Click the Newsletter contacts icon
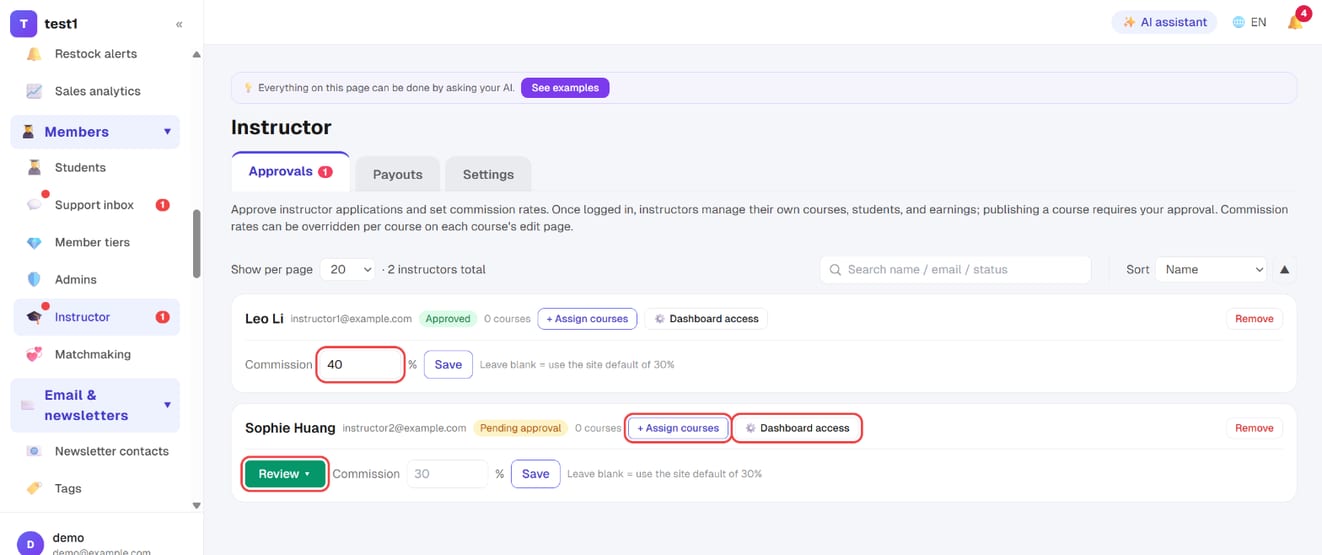The image size is (1322, 555). pos(34,451)
